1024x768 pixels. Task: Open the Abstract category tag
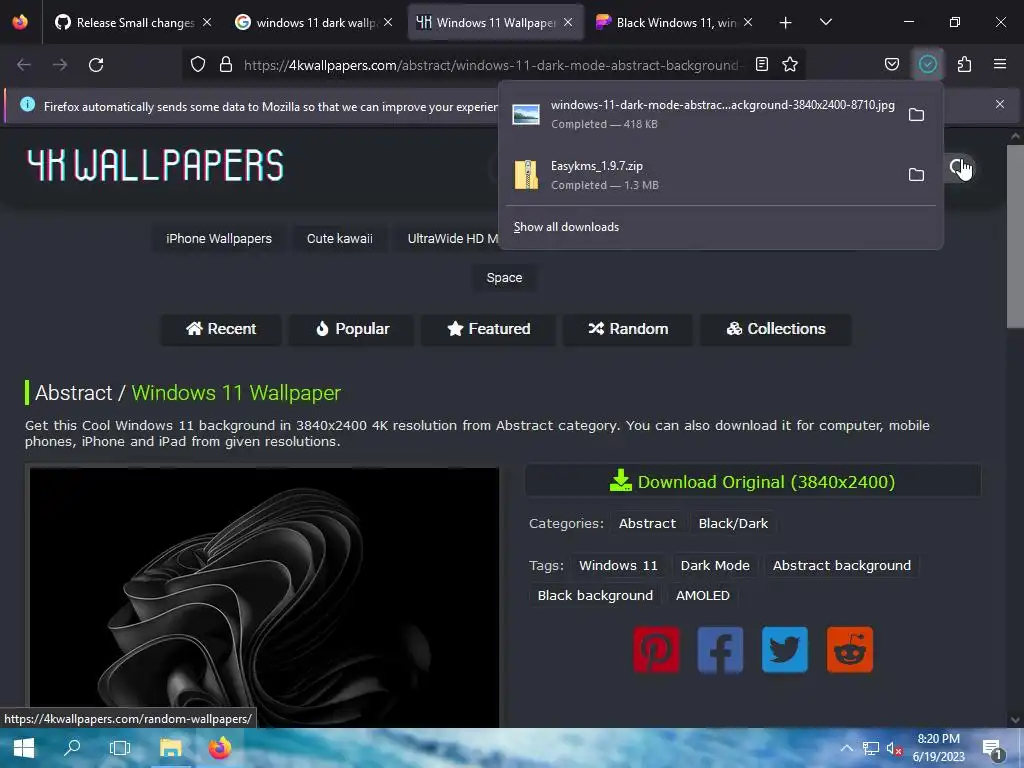[647, 523]
